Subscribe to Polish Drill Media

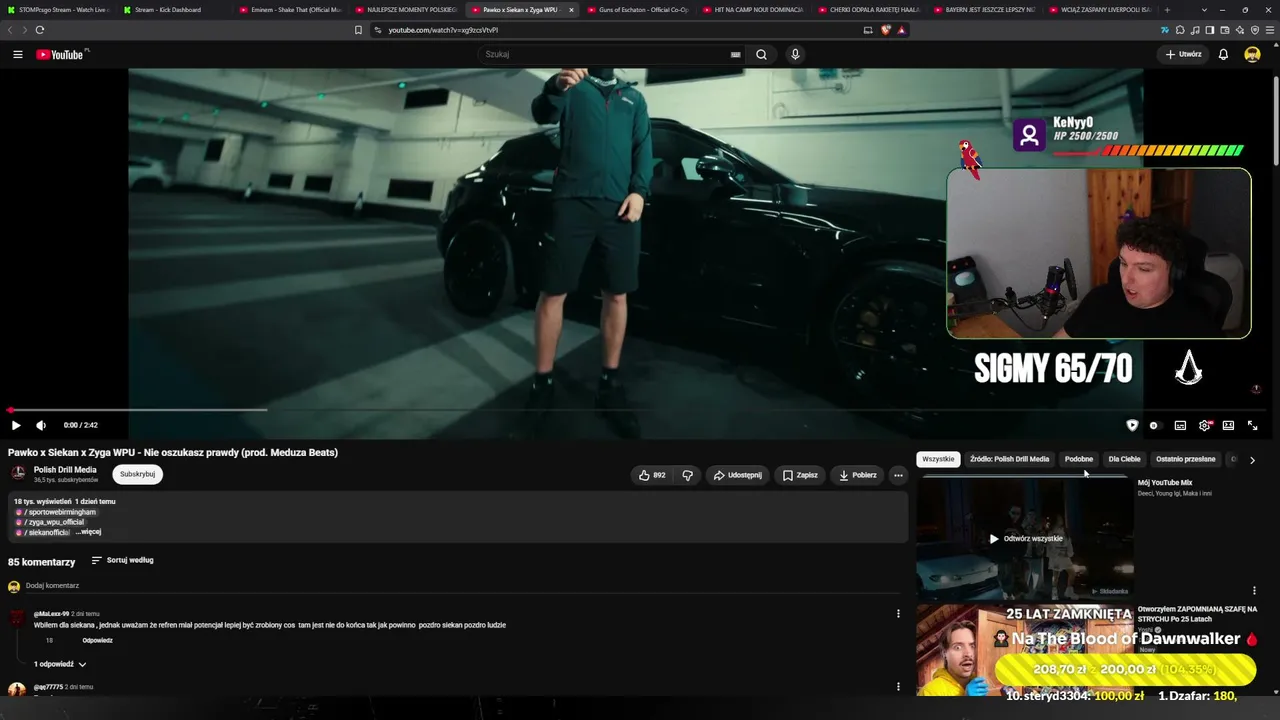[137, 474]
